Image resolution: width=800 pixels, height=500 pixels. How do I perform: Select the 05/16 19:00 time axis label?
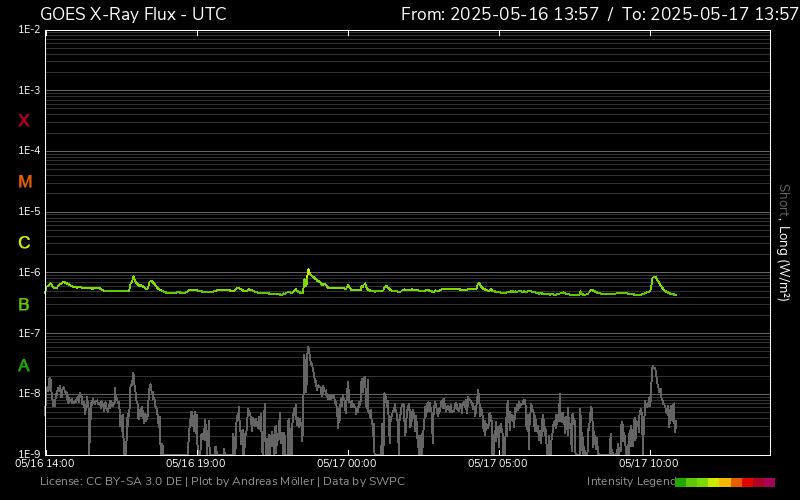pyautogui.click(x=195, y=463)
